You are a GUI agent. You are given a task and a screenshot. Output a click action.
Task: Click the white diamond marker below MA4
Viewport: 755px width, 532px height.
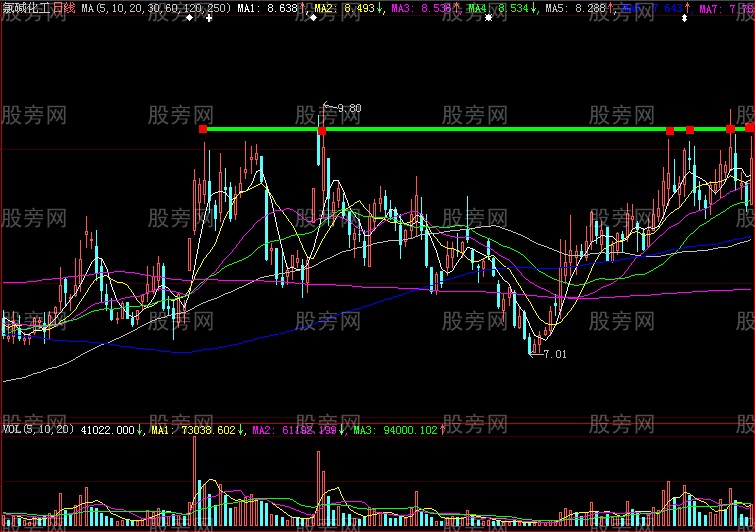pos(488,19)
